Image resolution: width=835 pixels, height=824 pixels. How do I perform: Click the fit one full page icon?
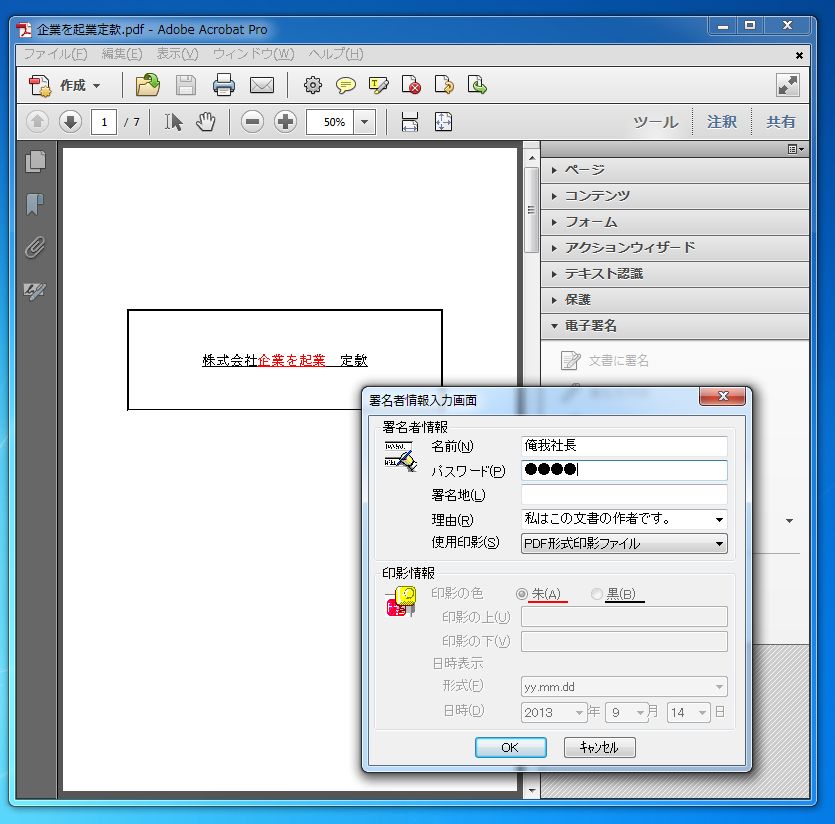point(443,122)
